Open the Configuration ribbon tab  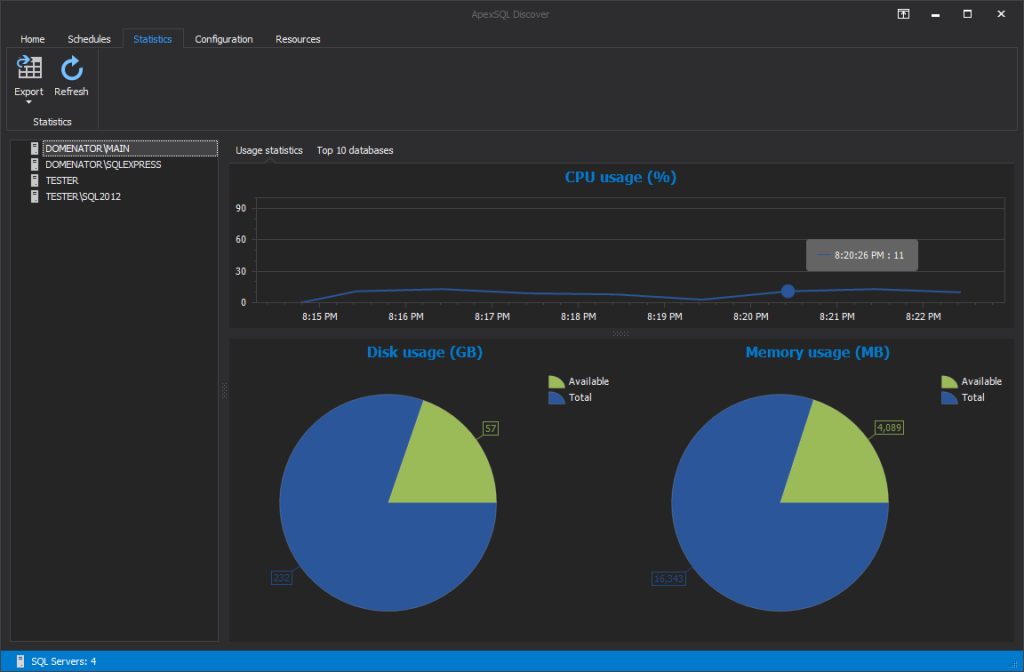pyautogui.click(x=224, y=39)
